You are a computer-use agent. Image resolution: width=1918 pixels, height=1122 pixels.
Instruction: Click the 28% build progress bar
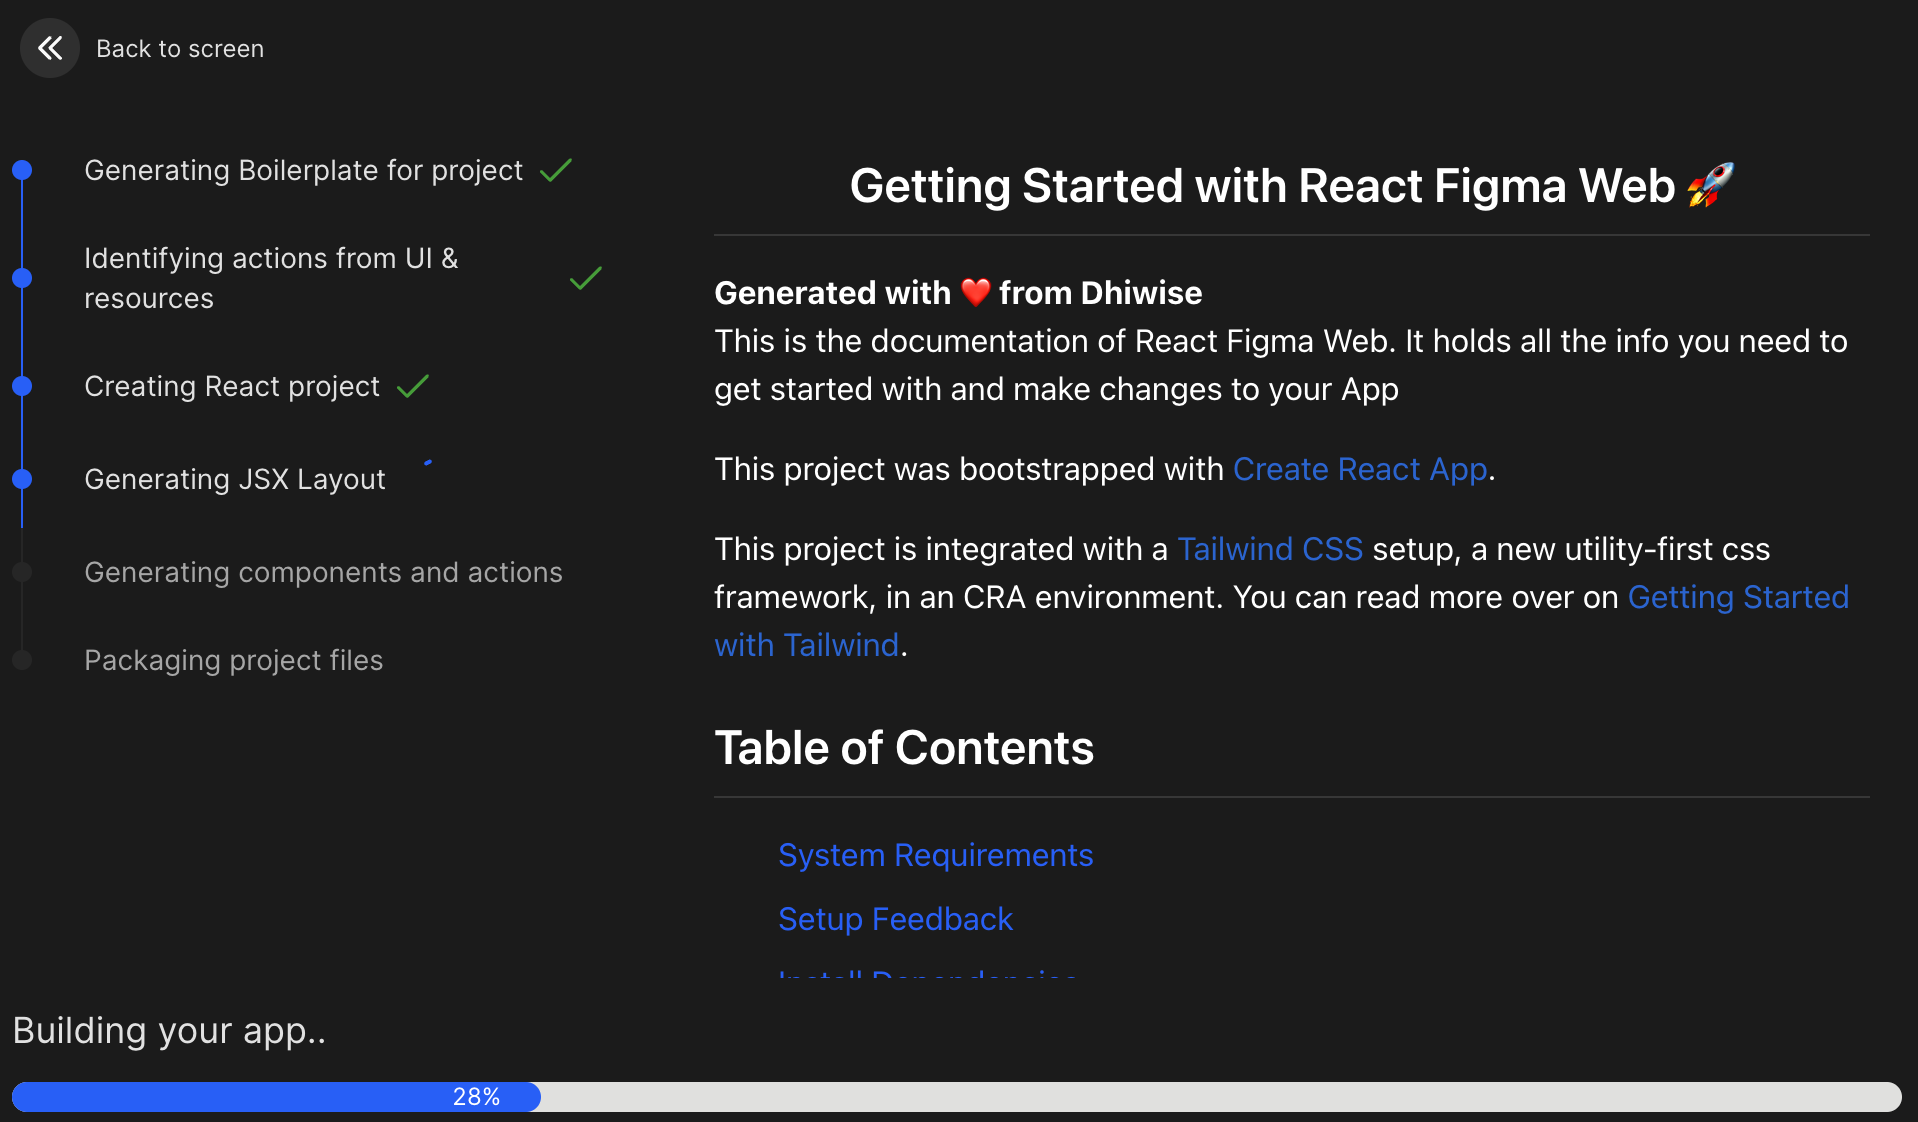pos(956,1096)
